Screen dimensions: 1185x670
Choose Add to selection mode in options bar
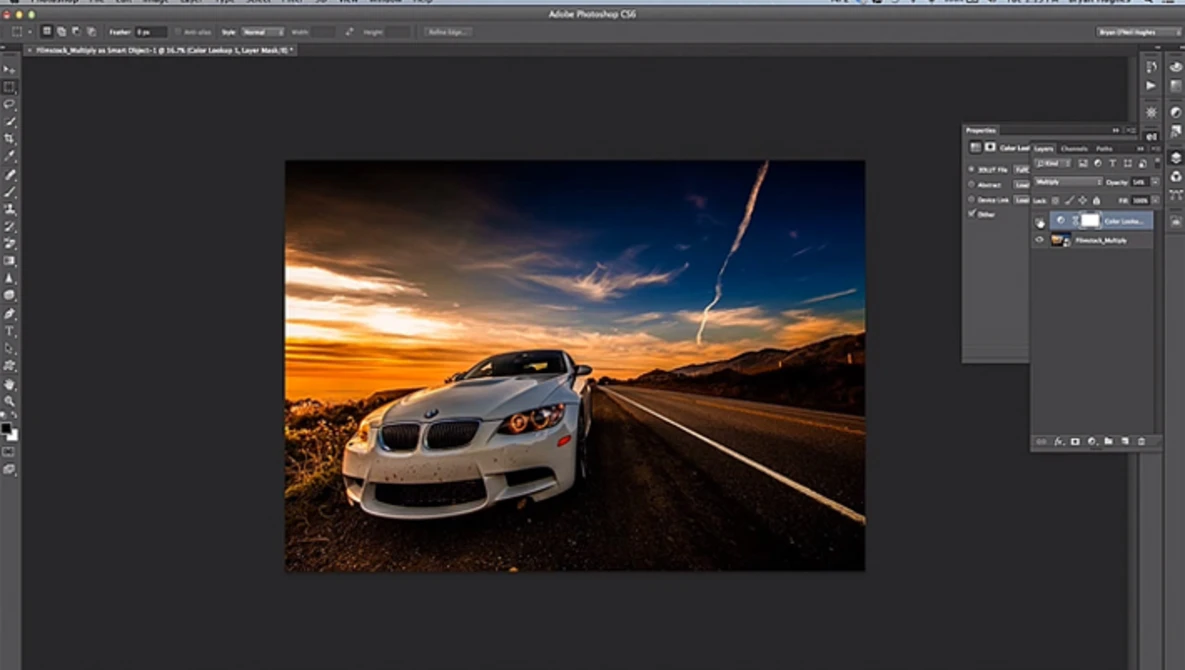pos(61,32)
